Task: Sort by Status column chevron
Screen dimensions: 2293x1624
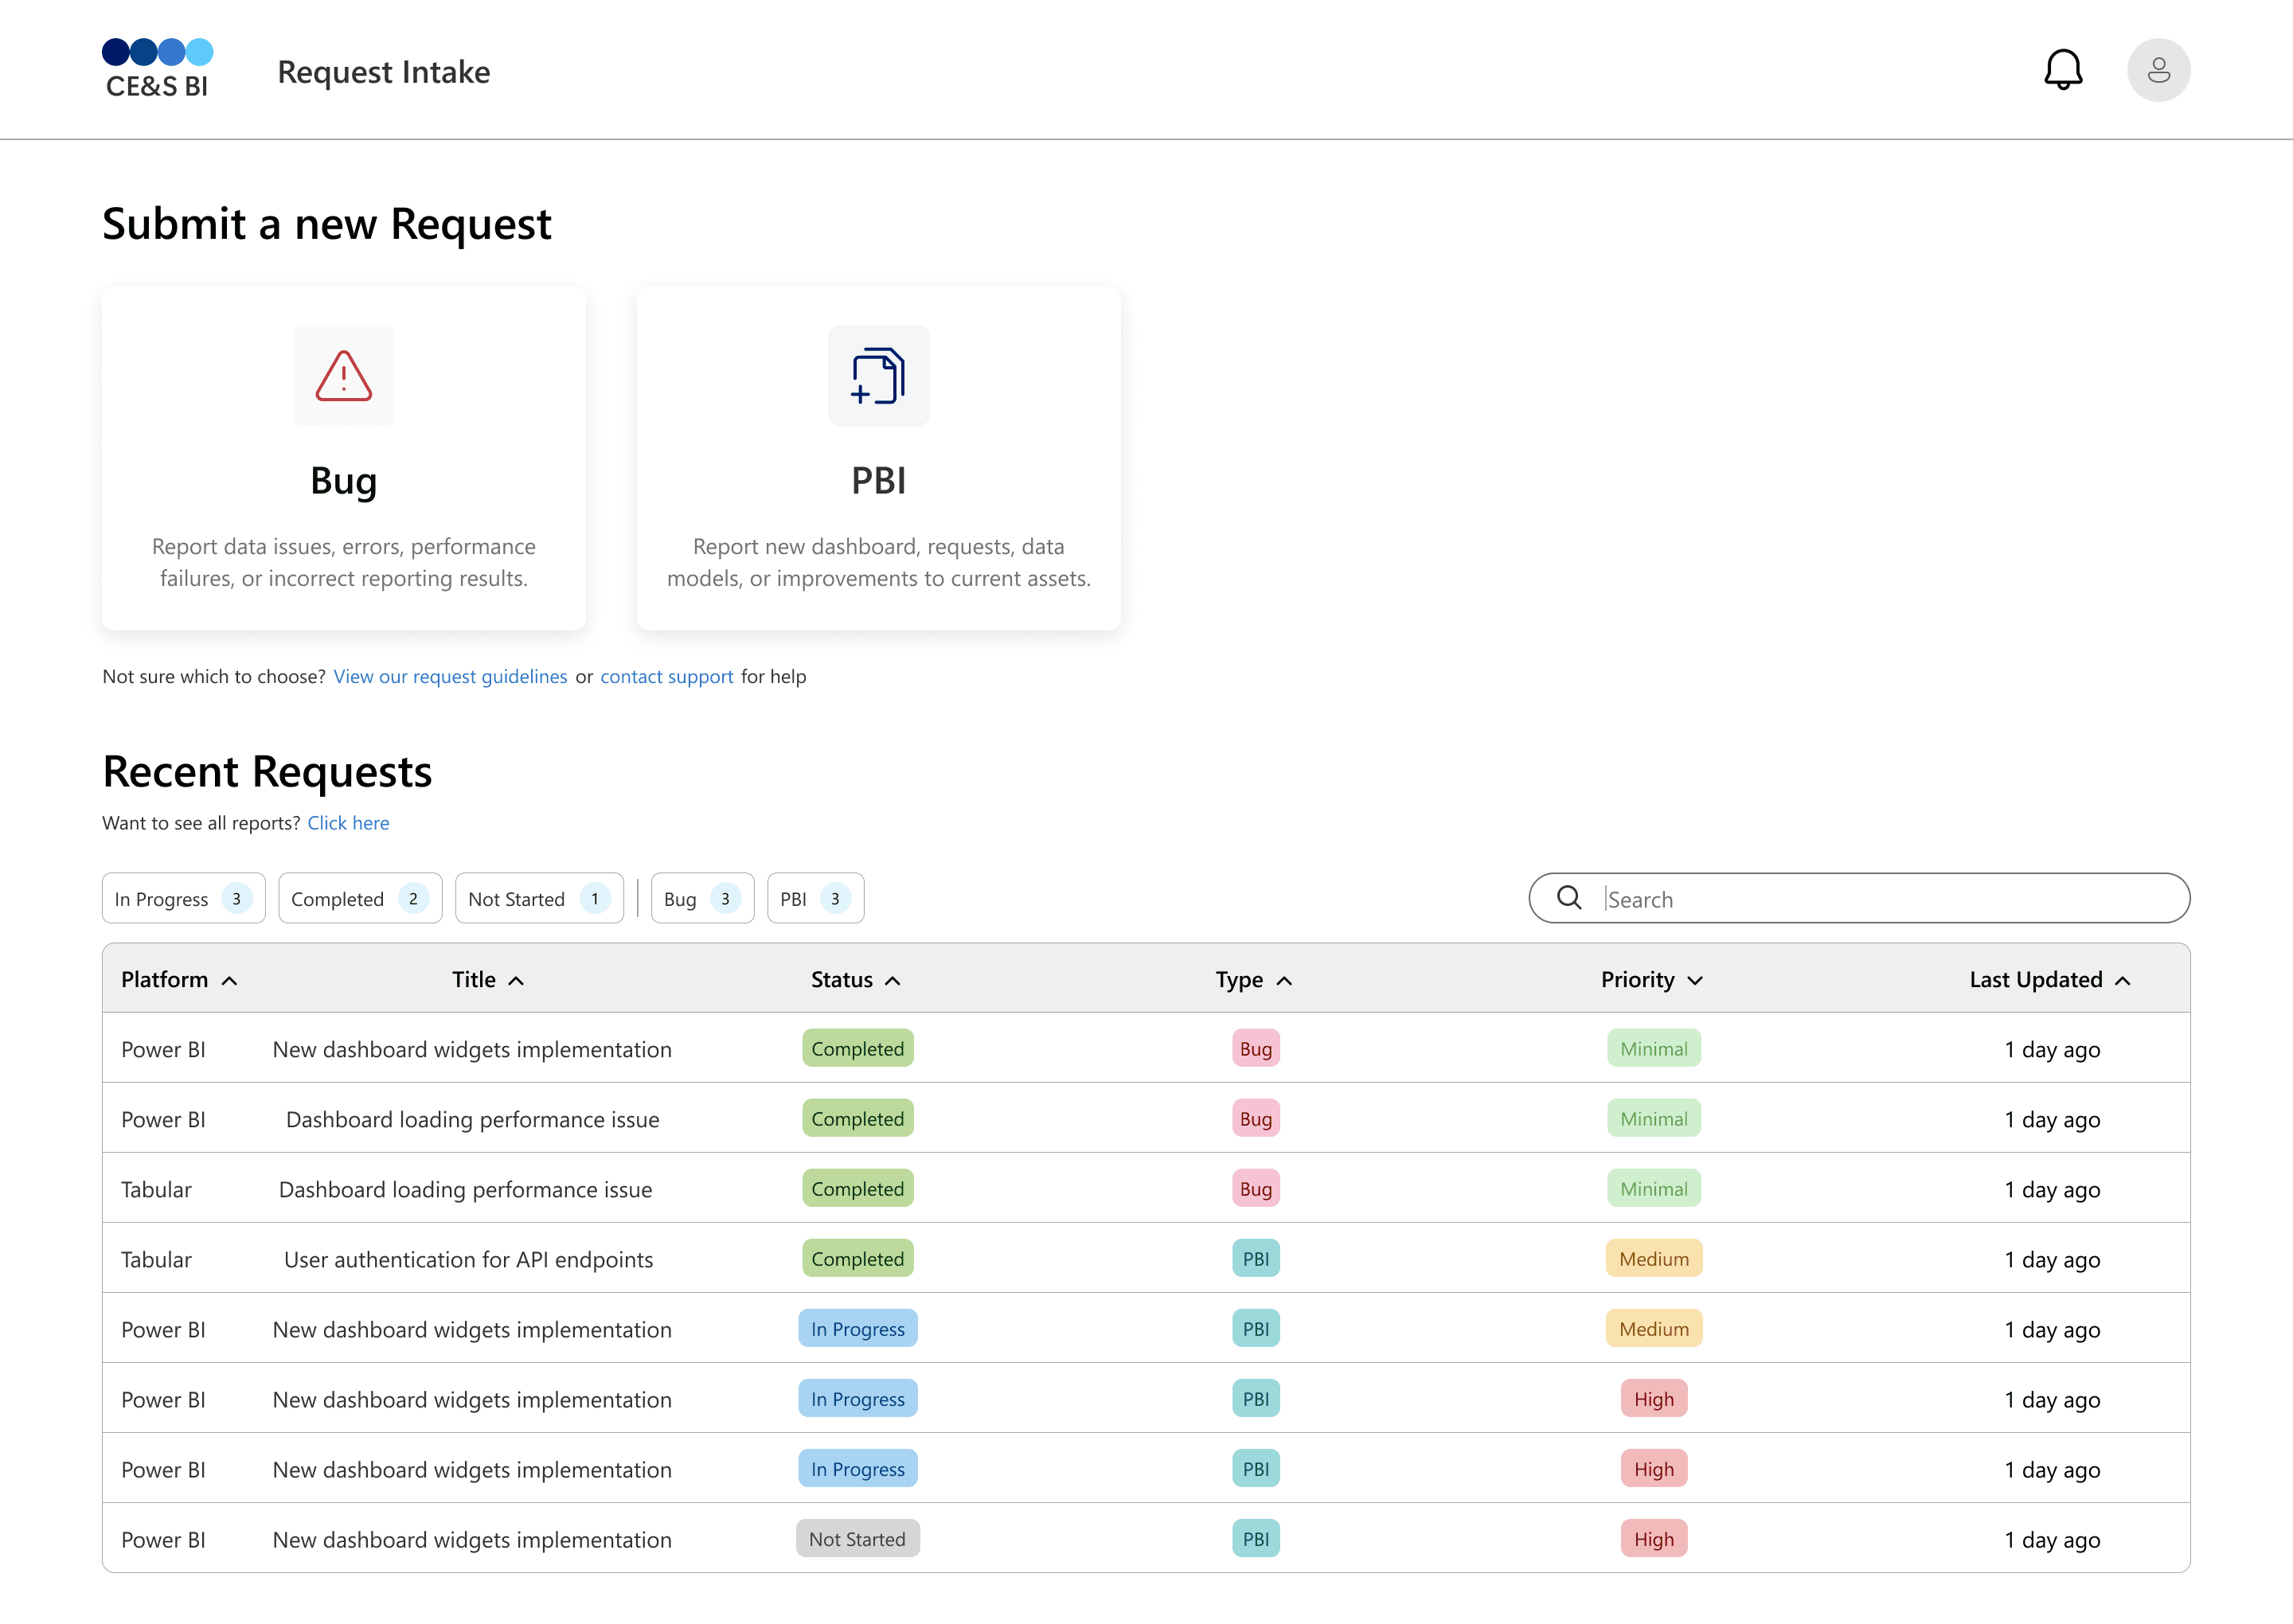Action: pos(893,981)
